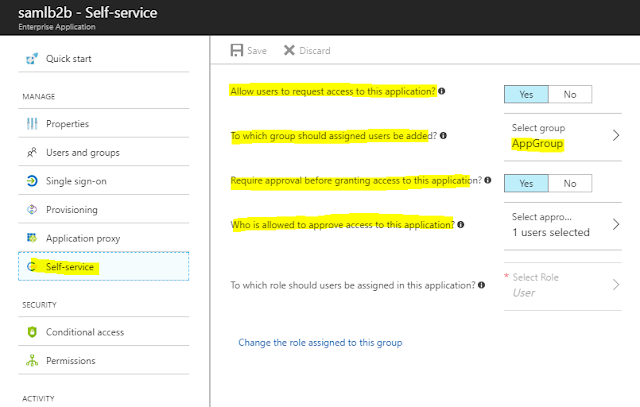Click the Permissions network icon
Viewport: 640px width, 407px height.
point(30,361)
